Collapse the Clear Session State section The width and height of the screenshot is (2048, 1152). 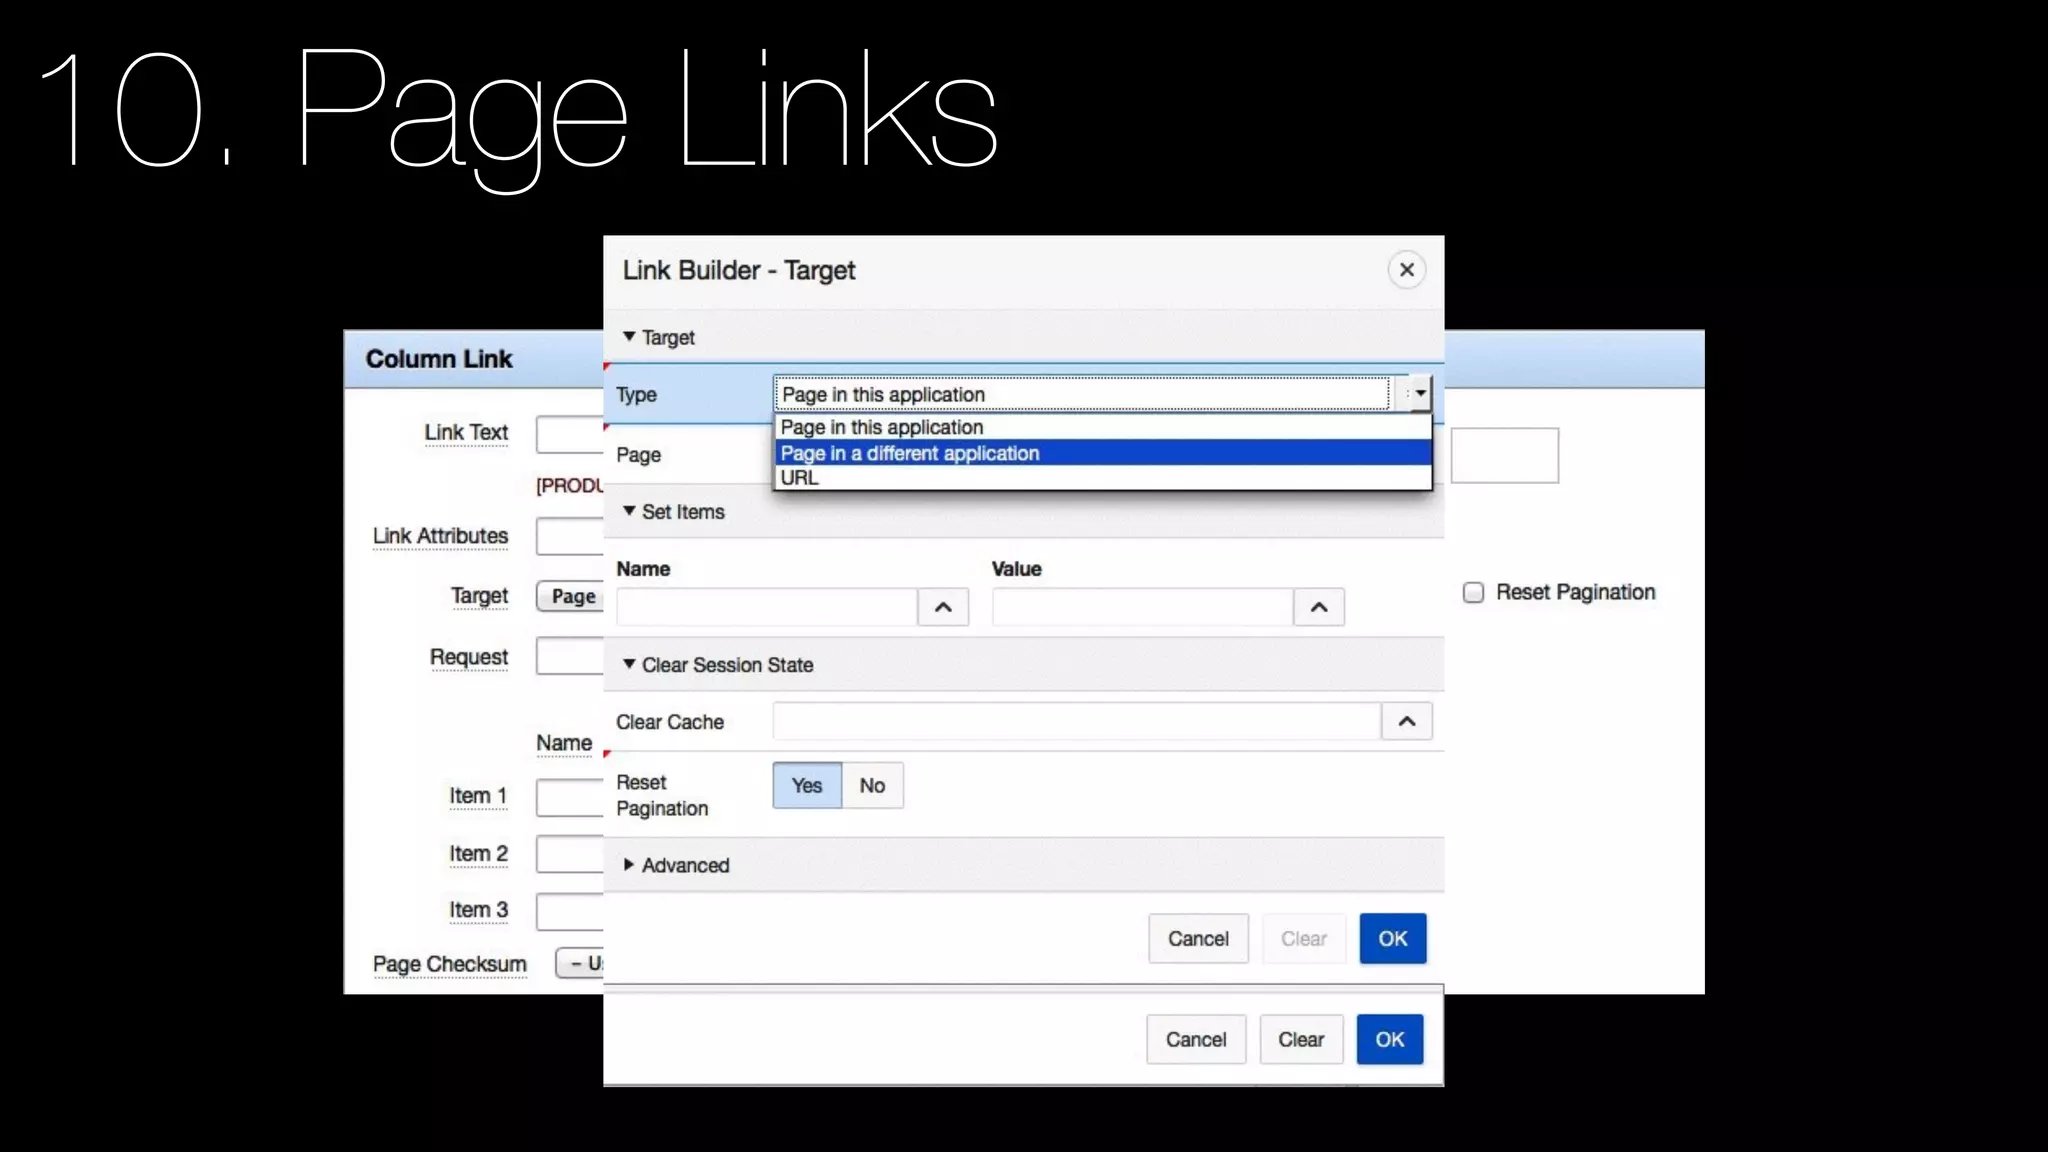pyautogui.click(x=629, y=664)
